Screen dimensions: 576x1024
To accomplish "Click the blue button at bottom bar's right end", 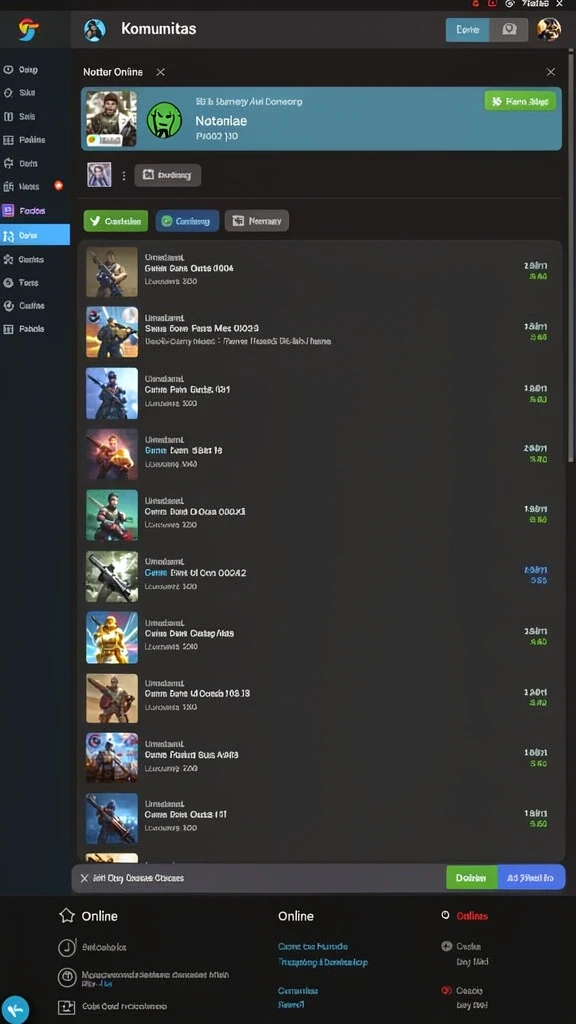I will pos(531,878).
